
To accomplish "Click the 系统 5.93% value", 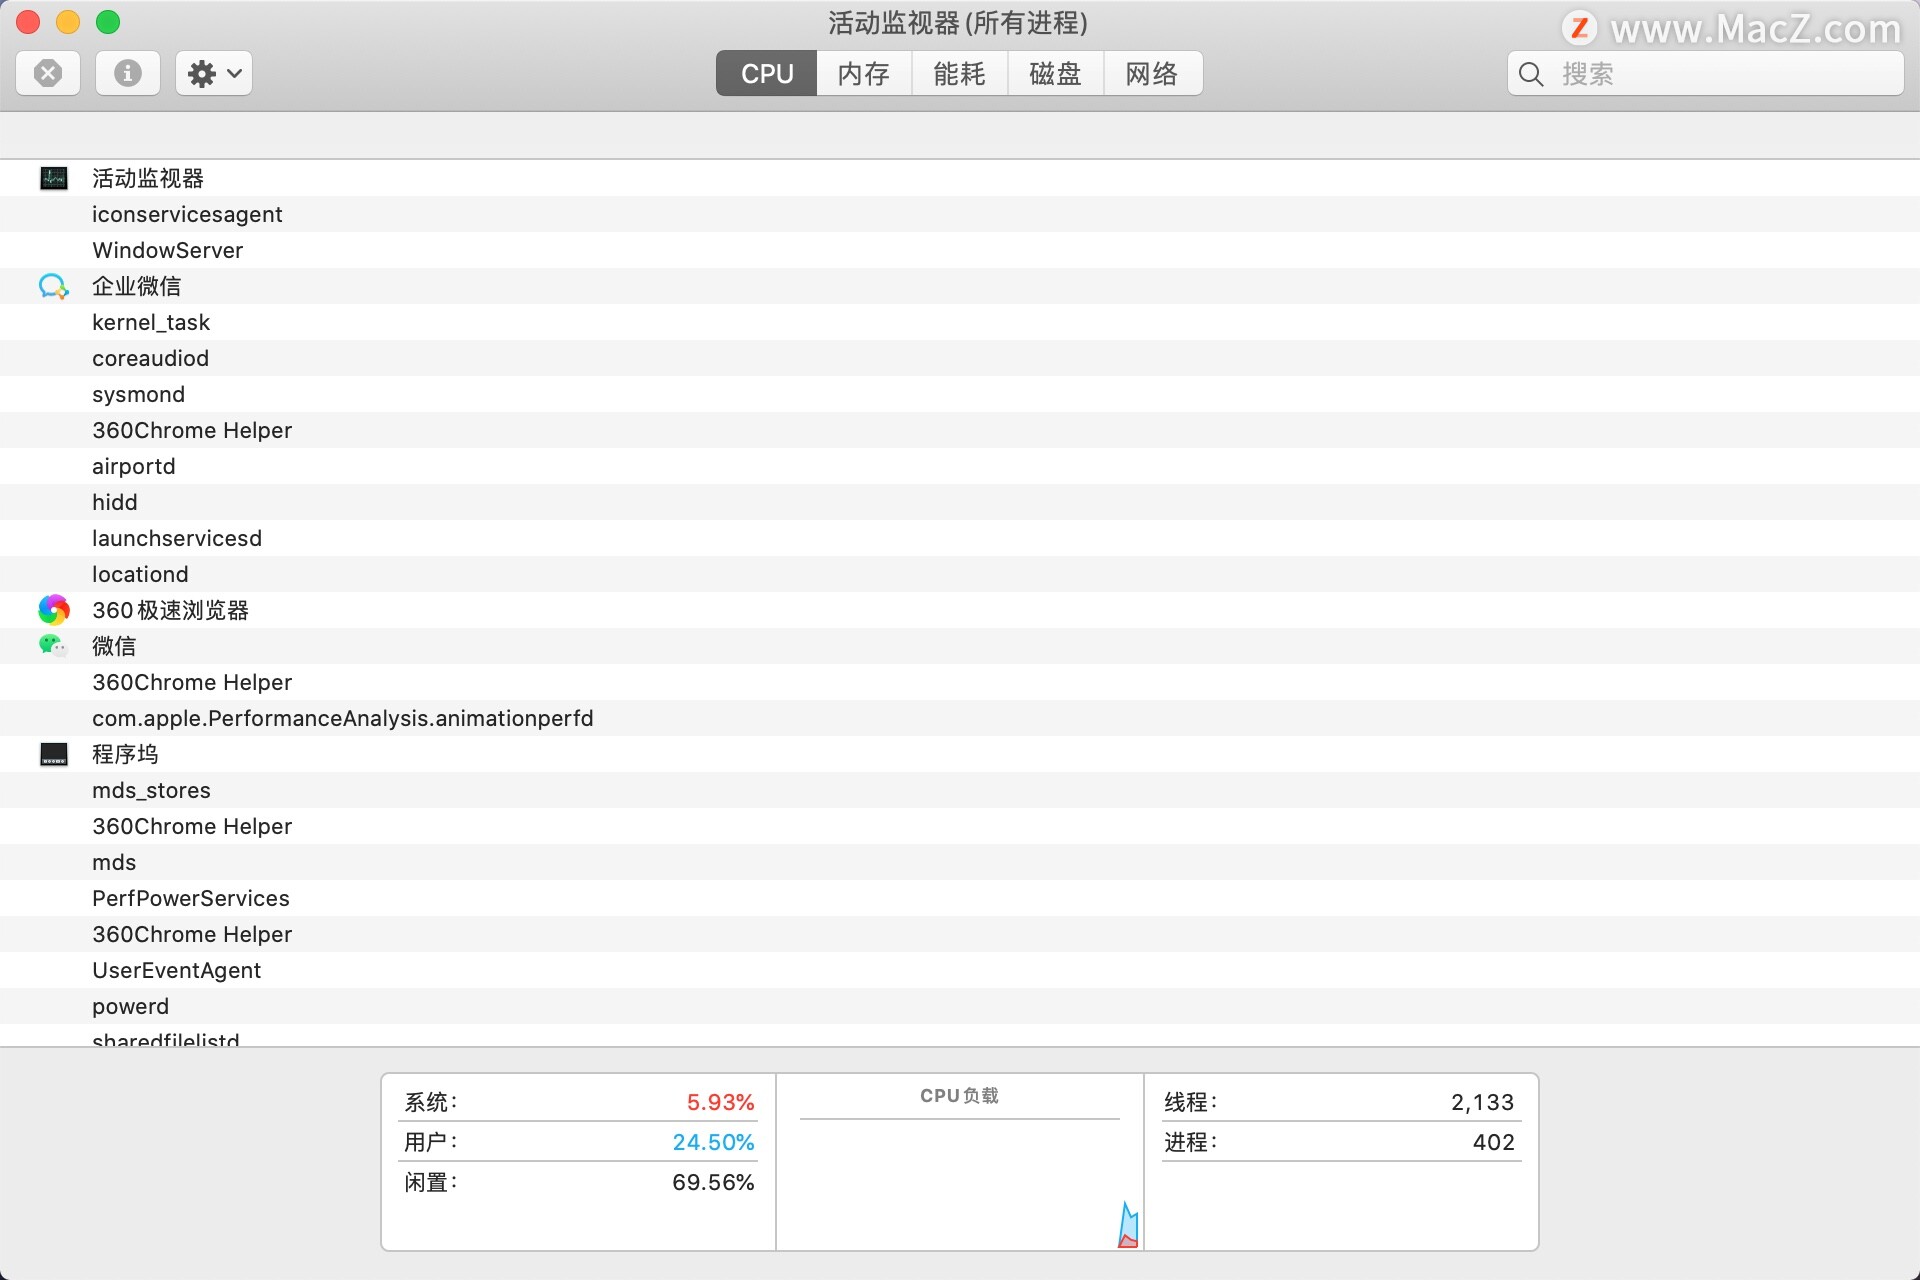I will pos(720,1102).
